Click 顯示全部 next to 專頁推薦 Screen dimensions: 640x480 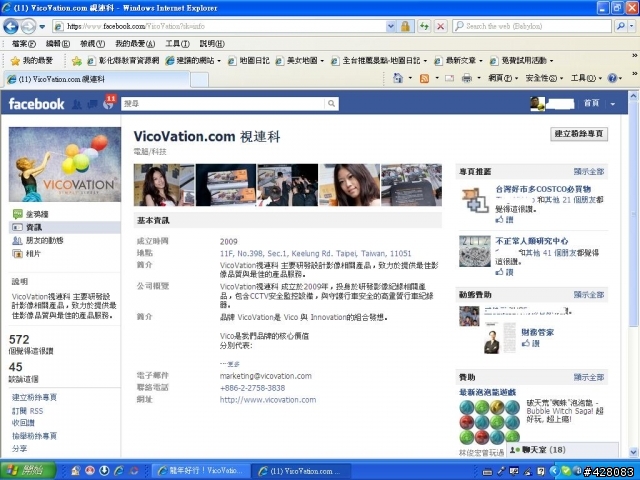[589, 172]
